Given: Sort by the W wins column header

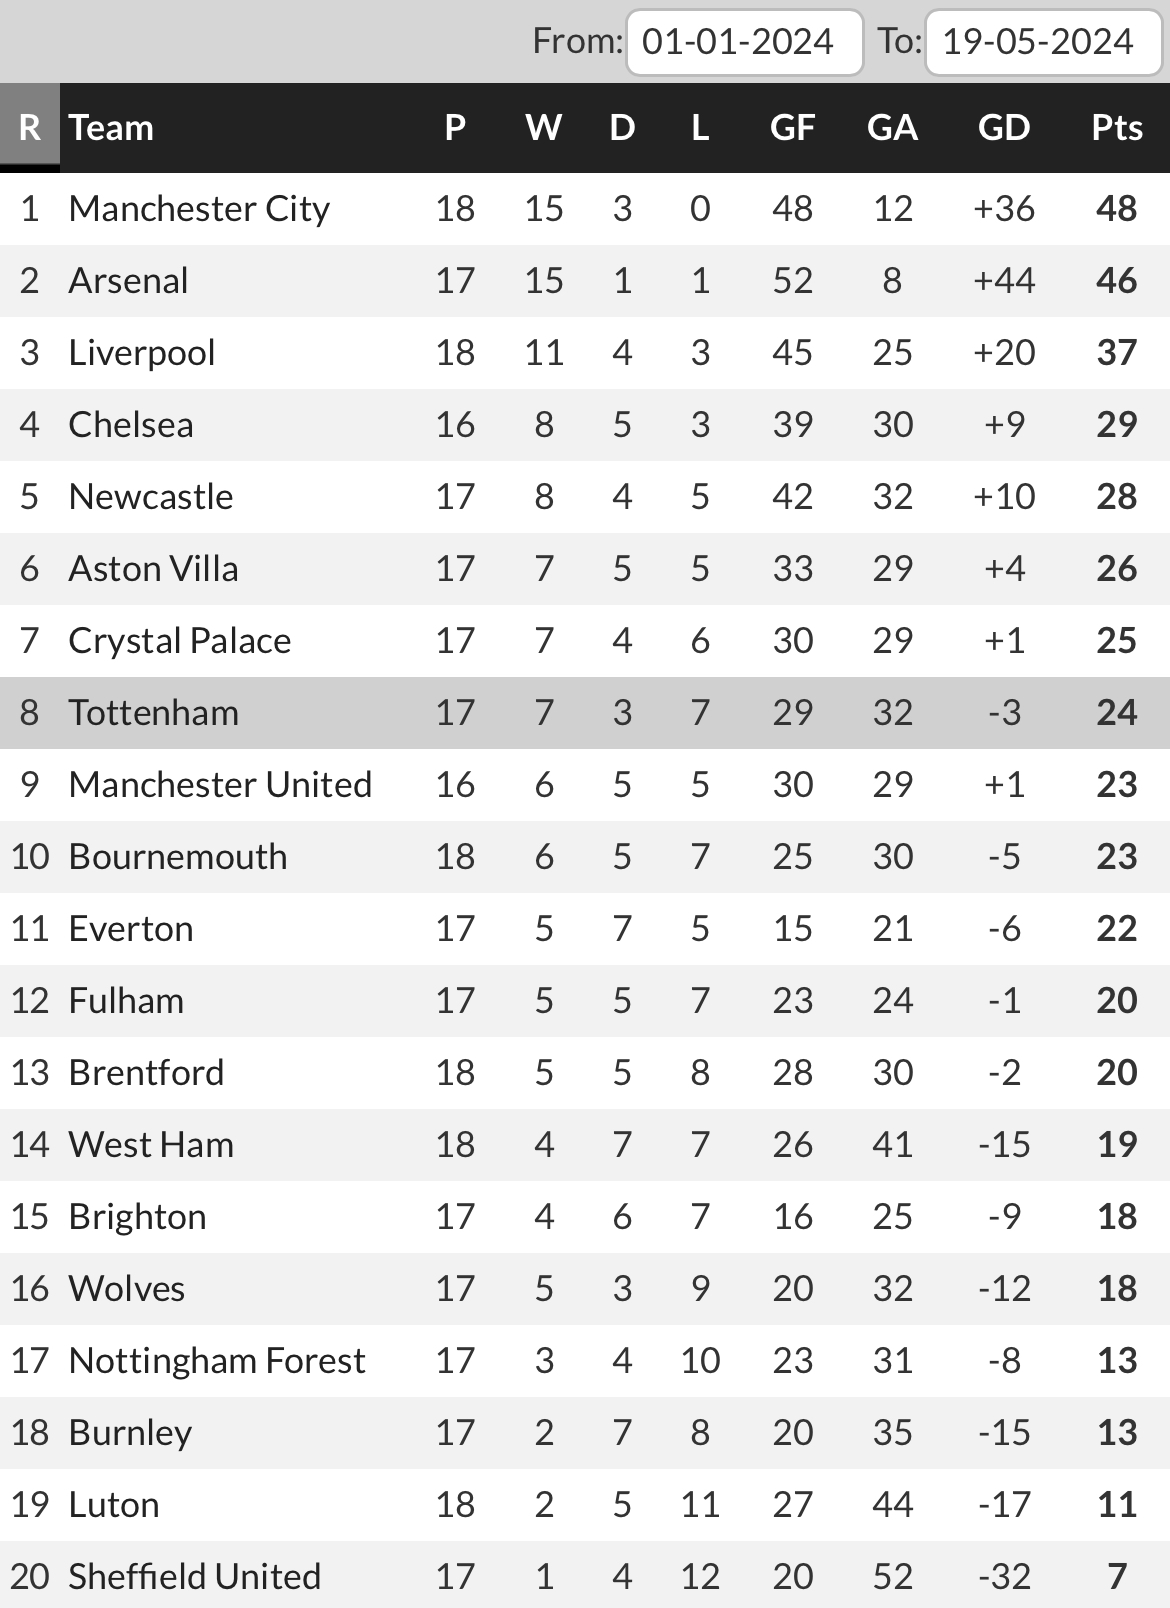Looking at the screenshot, I should (544, 127).
